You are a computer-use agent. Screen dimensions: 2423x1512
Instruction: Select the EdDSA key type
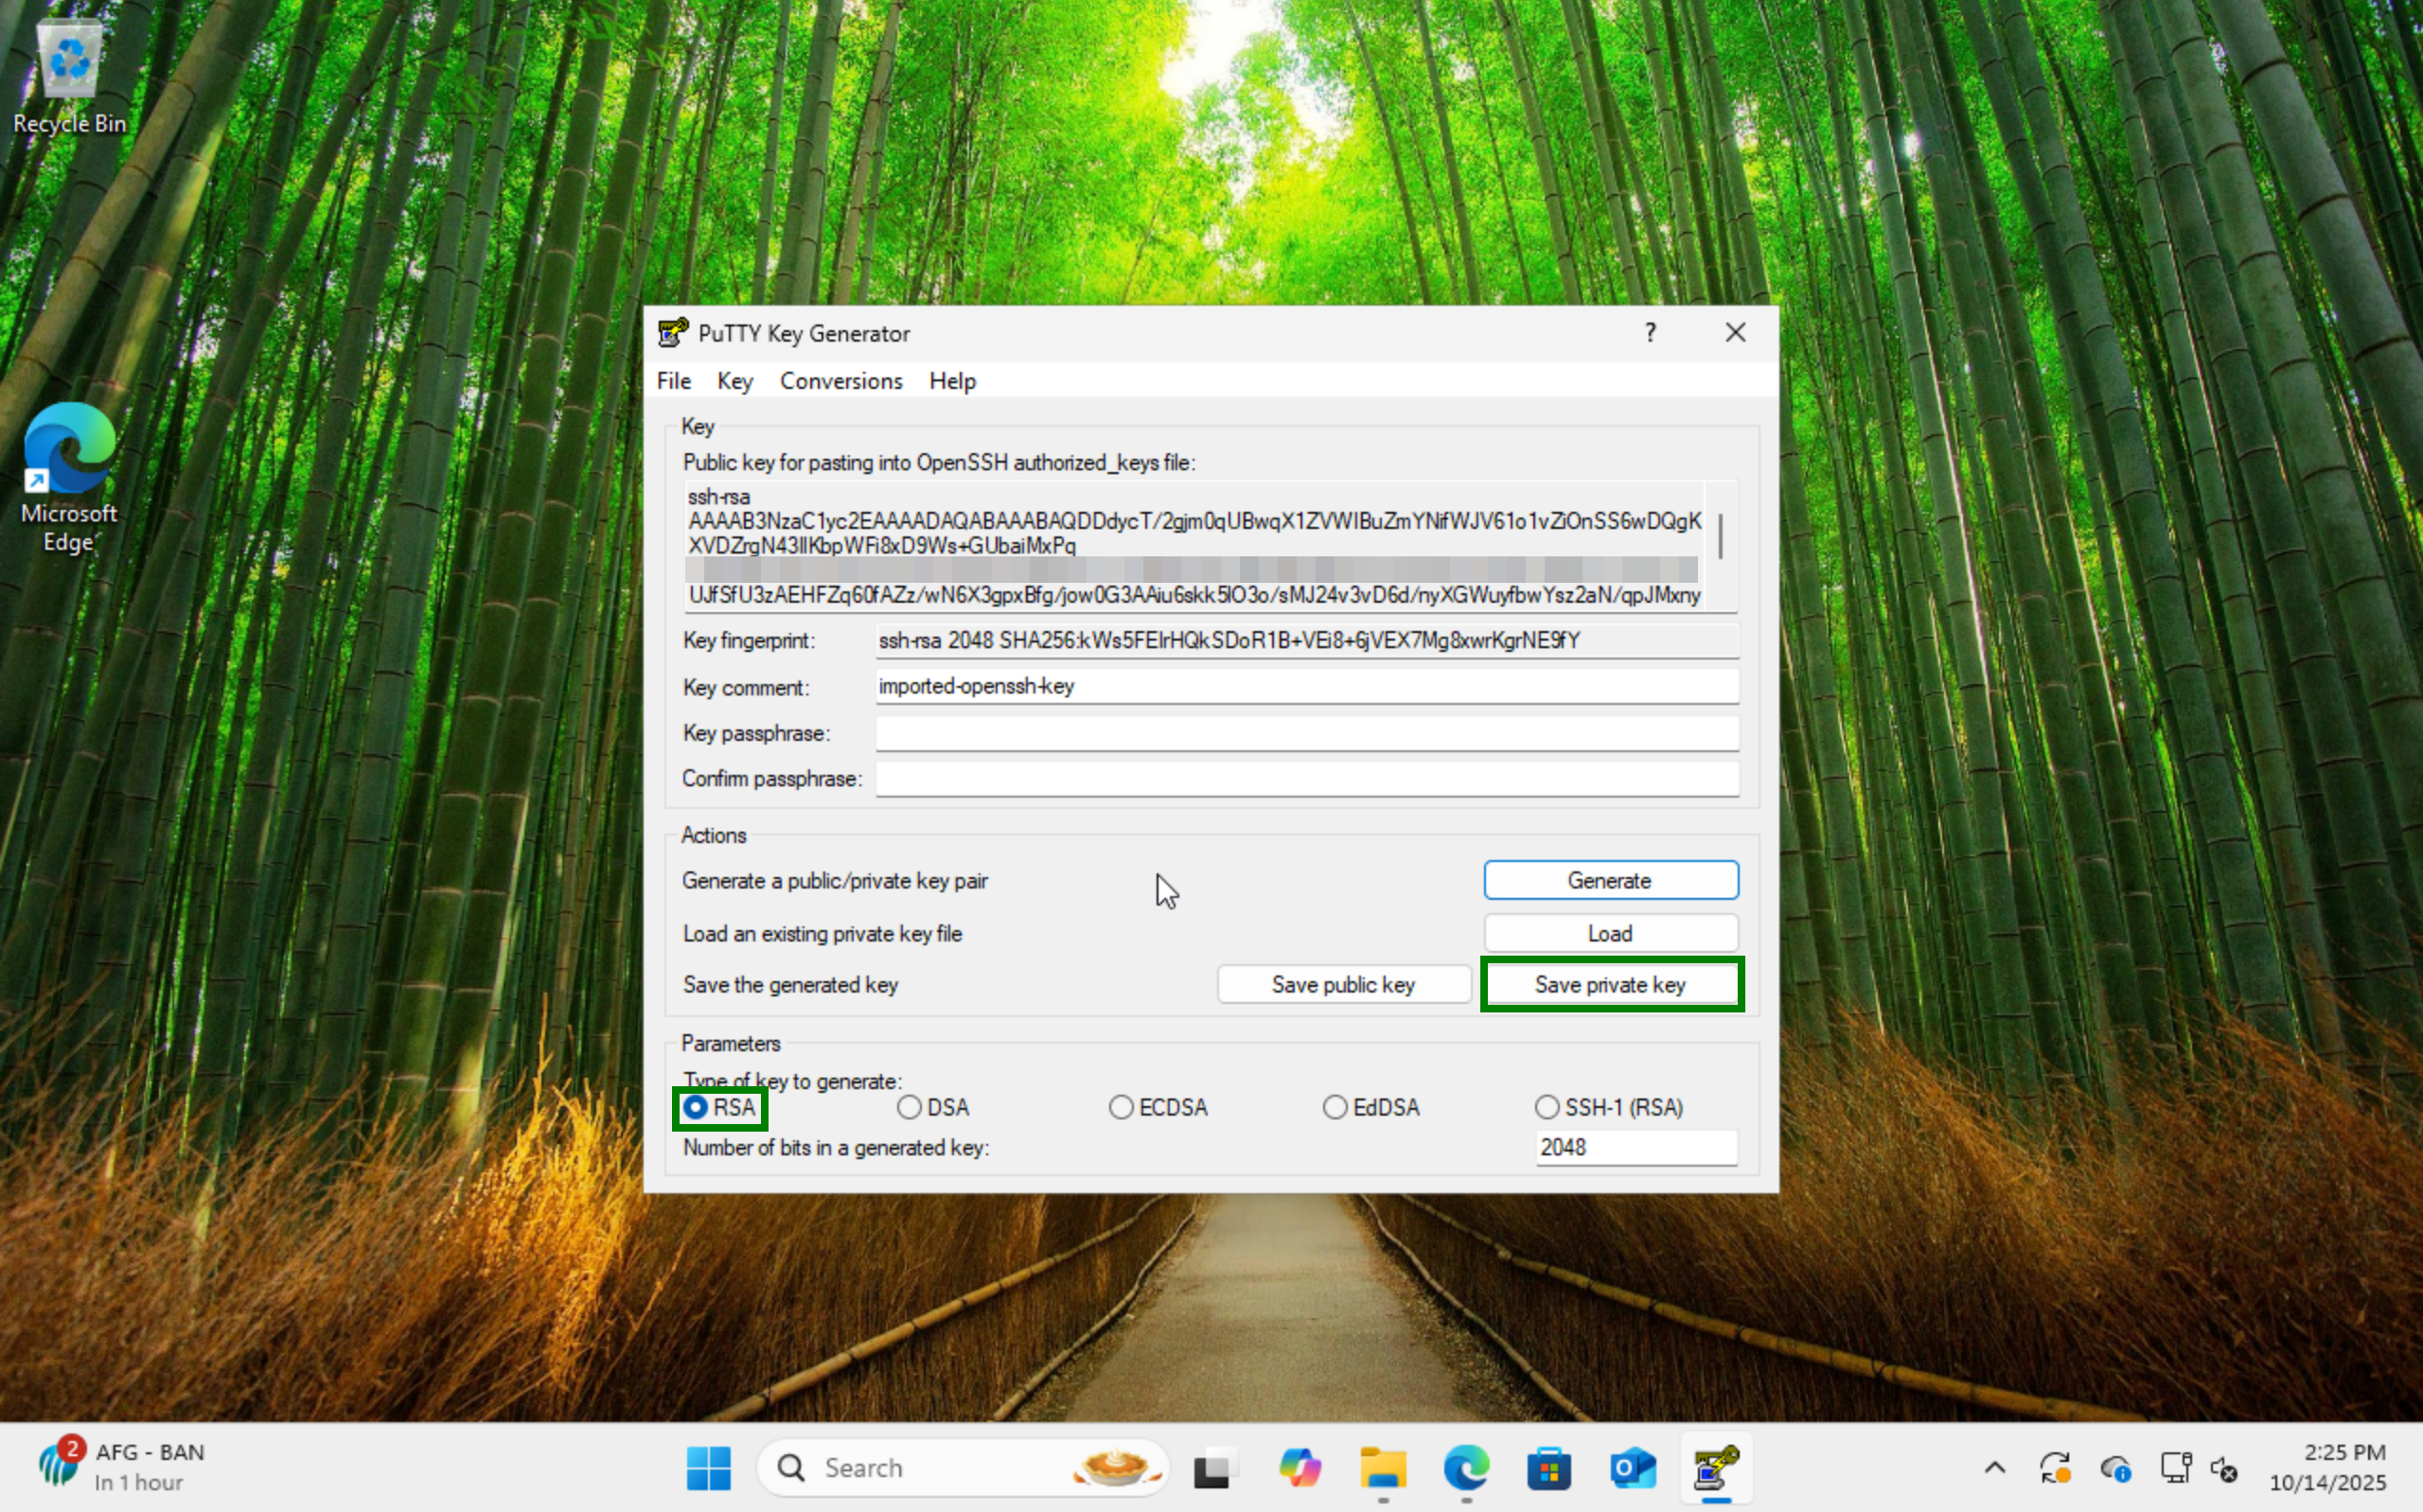click(1335, 1107)
